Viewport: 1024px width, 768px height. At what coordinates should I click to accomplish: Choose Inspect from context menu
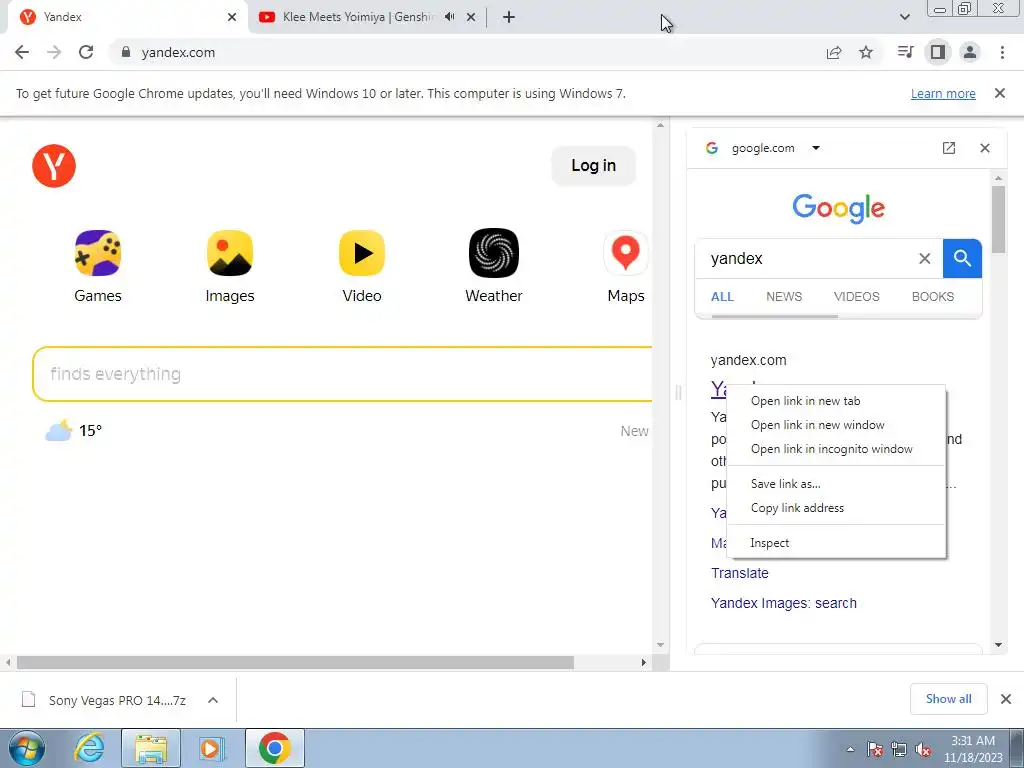[x=836, y=543]
